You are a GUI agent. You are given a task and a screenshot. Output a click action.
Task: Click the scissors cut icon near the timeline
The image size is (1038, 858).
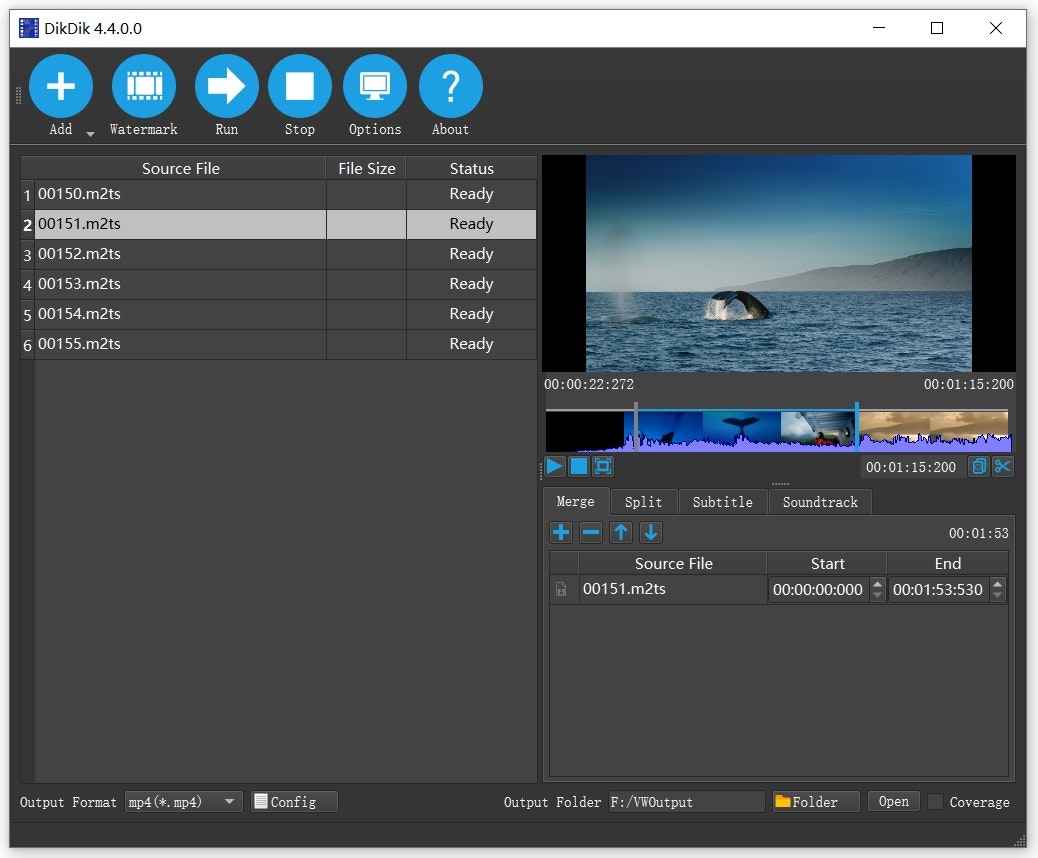pyautogui.click(x=1002, y=466)
